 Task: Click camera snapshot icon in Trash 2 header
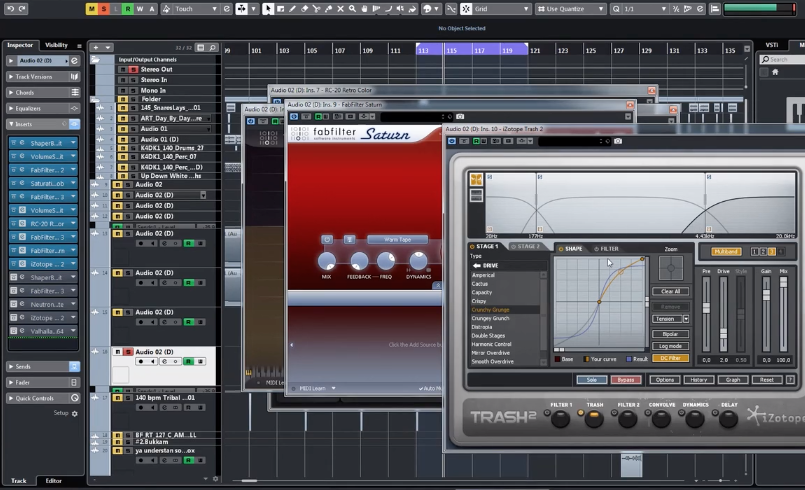[618, 141]
